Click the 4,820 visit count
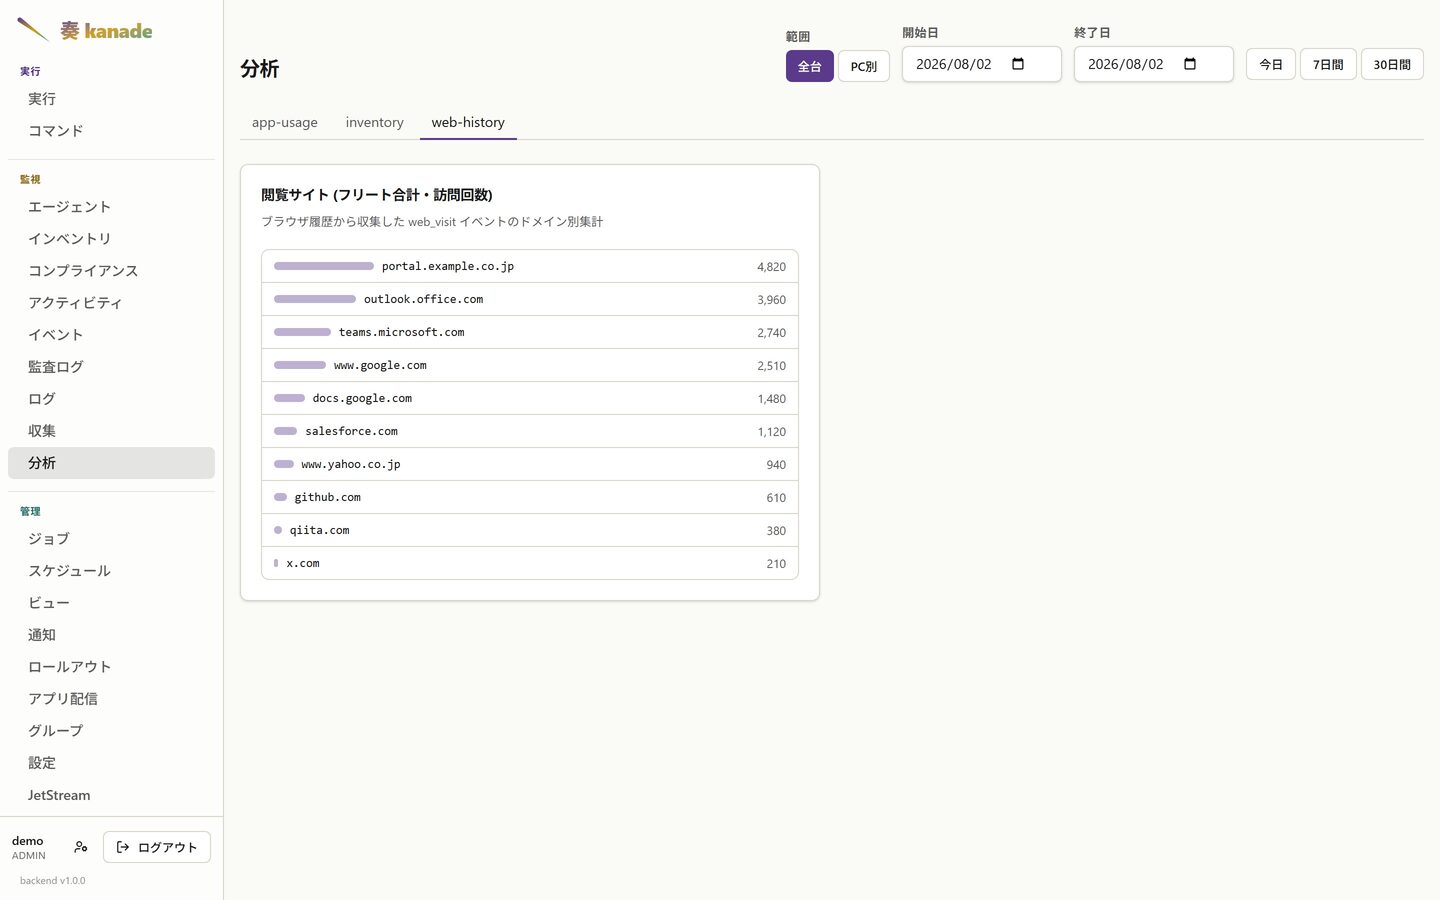The height and width of the screenshot is (900, 1440). tap(771, 267)
